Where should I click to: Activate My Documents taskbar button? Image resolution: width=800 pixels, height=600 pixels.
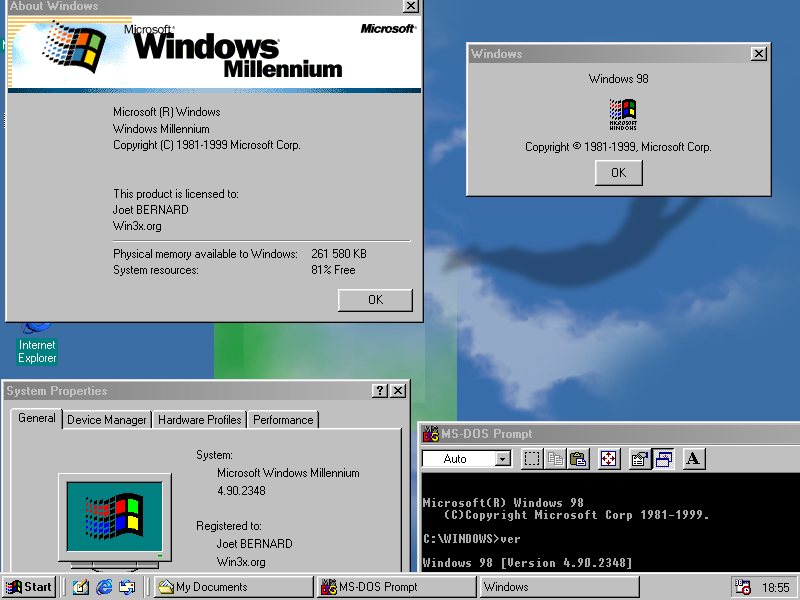(x=232, y=587)
